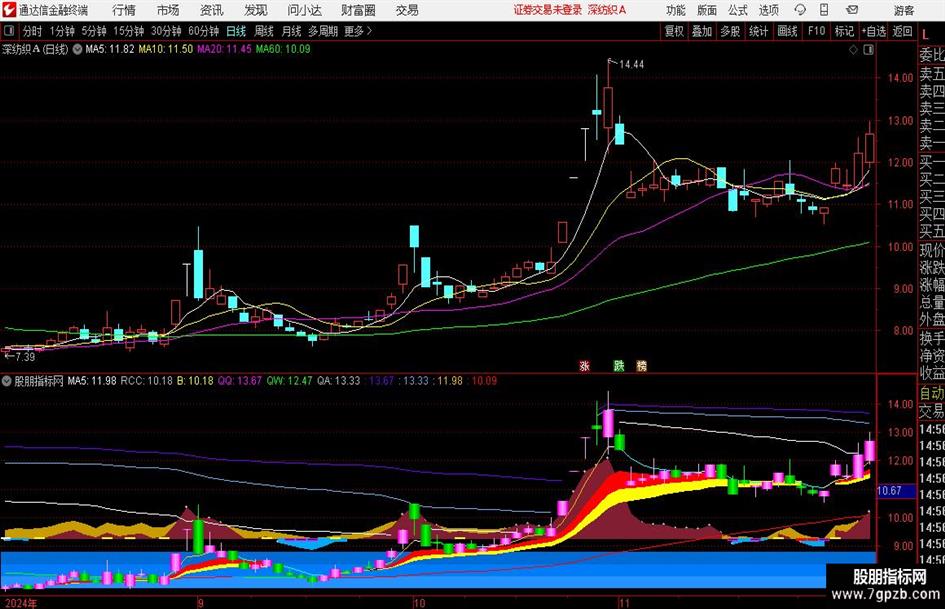Add stock with +自选 button

point(874,31)
